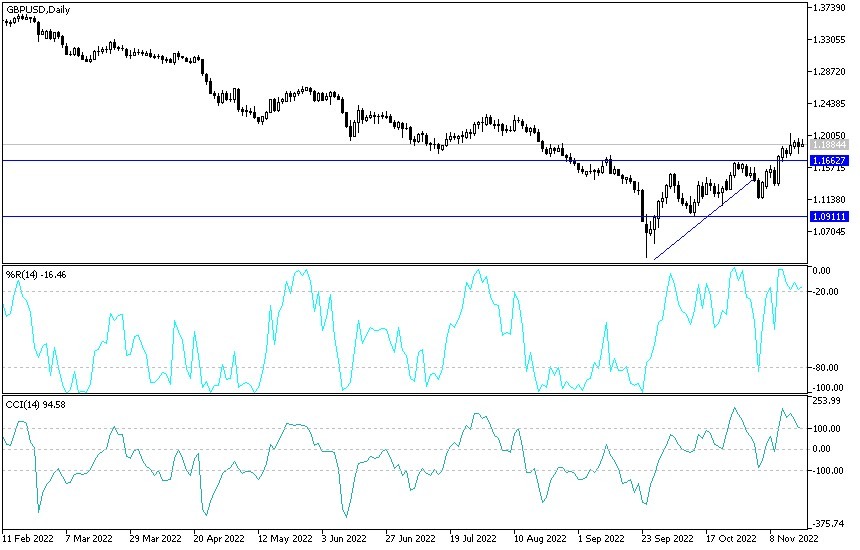
Task: Click the 17 Oct 2022 date label
Action: pyautogui.click(x=731, y=538)
